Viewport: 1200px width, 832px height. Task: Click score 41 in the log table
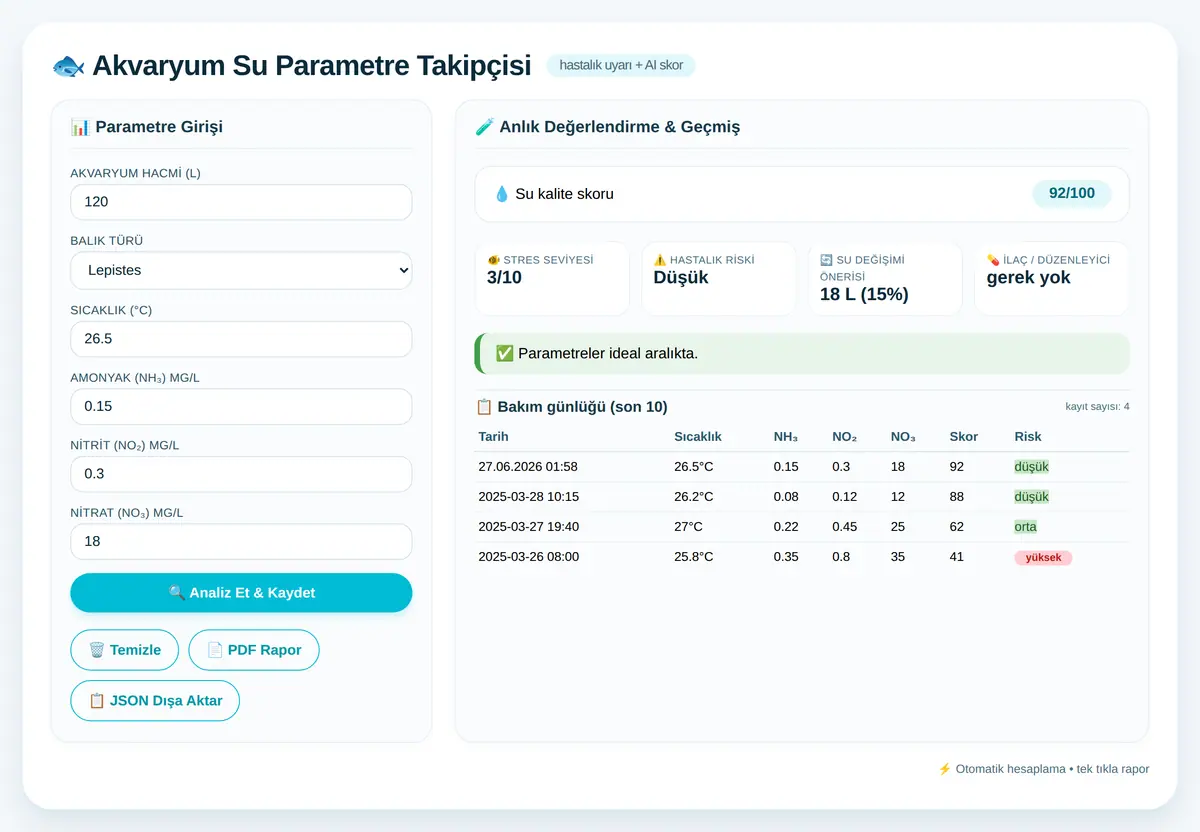coord(957,557)
